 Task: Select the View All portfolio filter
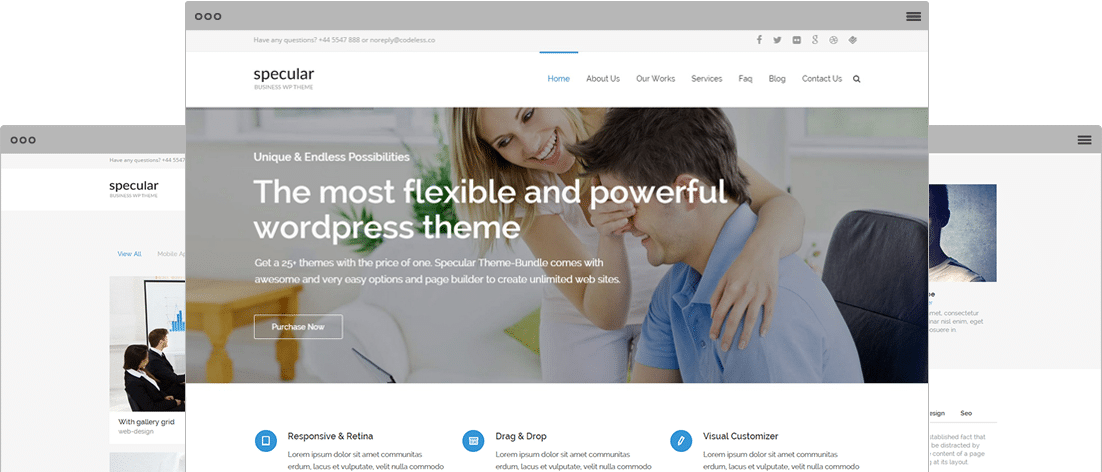[129, 254]
